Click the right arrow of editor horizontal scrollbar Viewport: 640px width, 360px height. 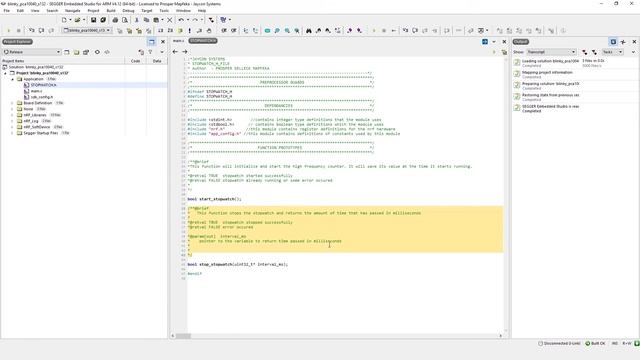coord(501,336)
